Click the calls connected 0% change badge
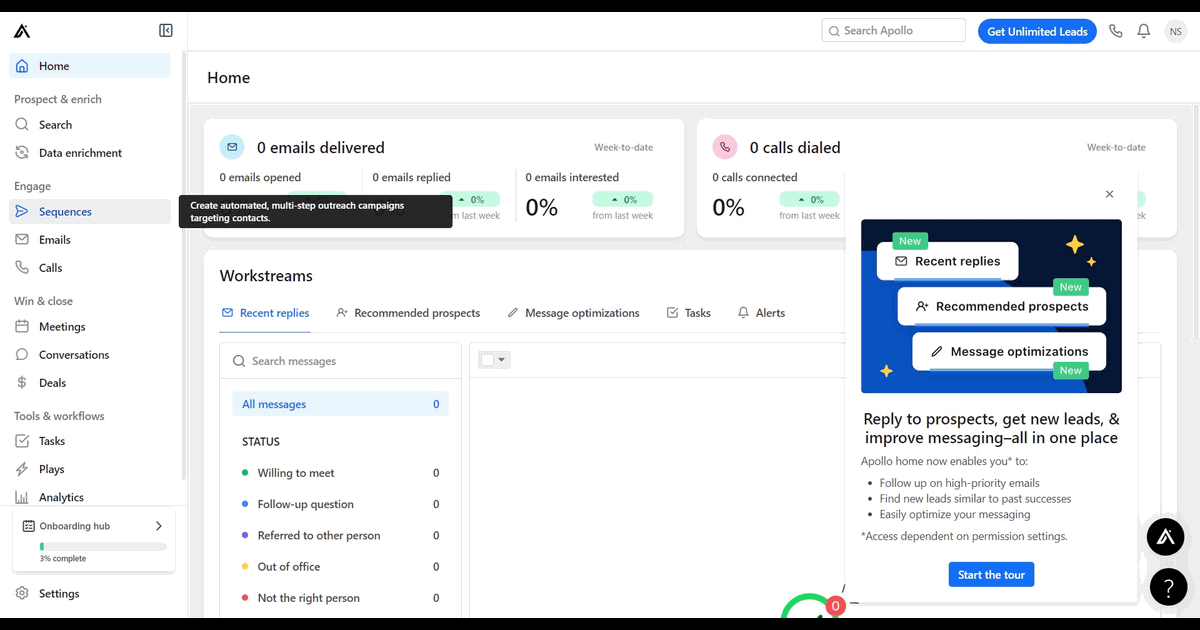Image resolution: width=1200 pixels, height=630 pixels. coord(809,199)
